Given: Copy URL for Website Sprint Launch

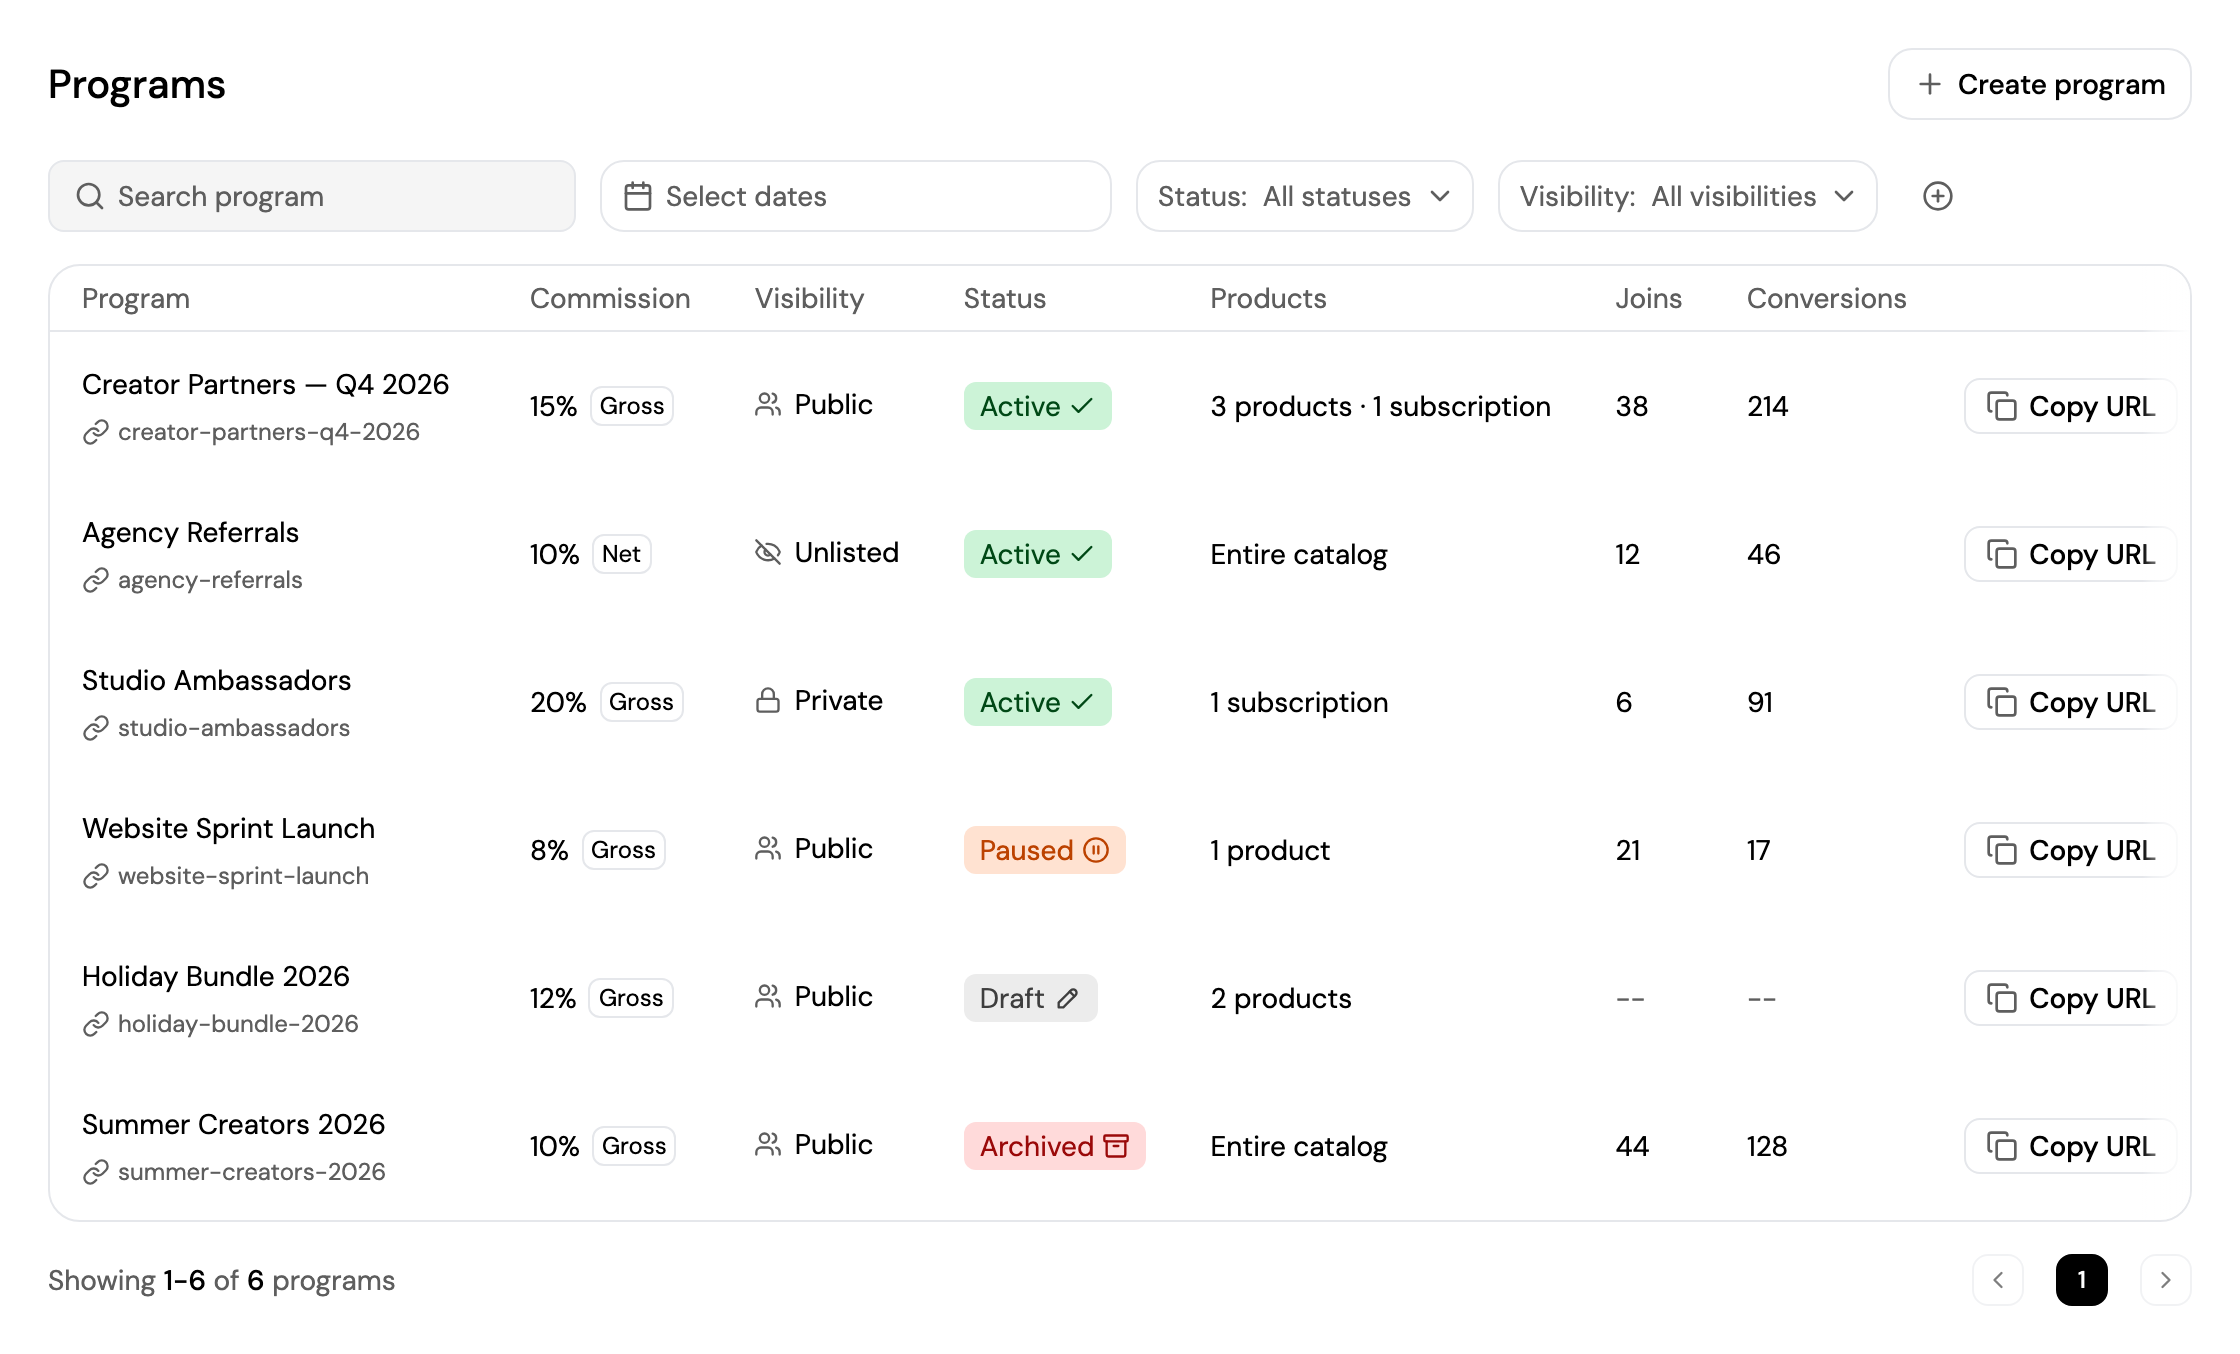Looking at the screenshot, I should pos(2070,850).
